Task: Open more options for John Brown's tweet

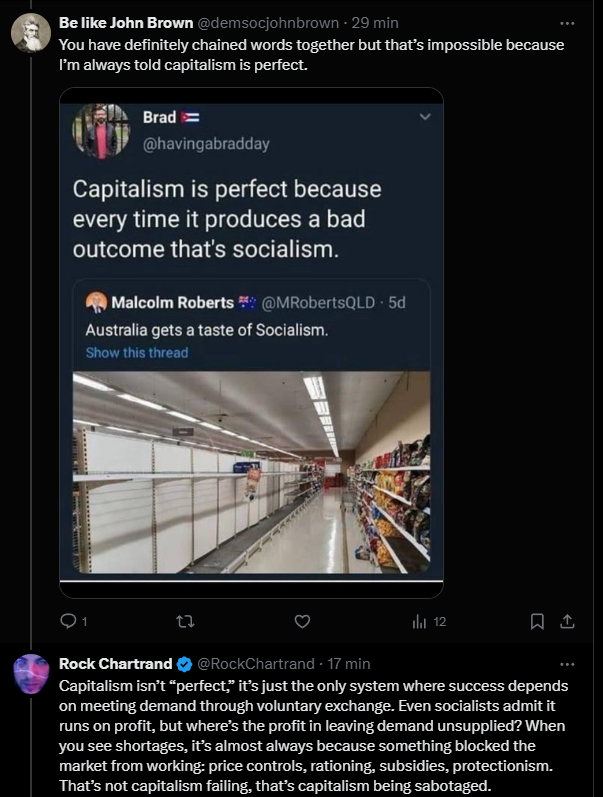Action: tap(567, 22)
